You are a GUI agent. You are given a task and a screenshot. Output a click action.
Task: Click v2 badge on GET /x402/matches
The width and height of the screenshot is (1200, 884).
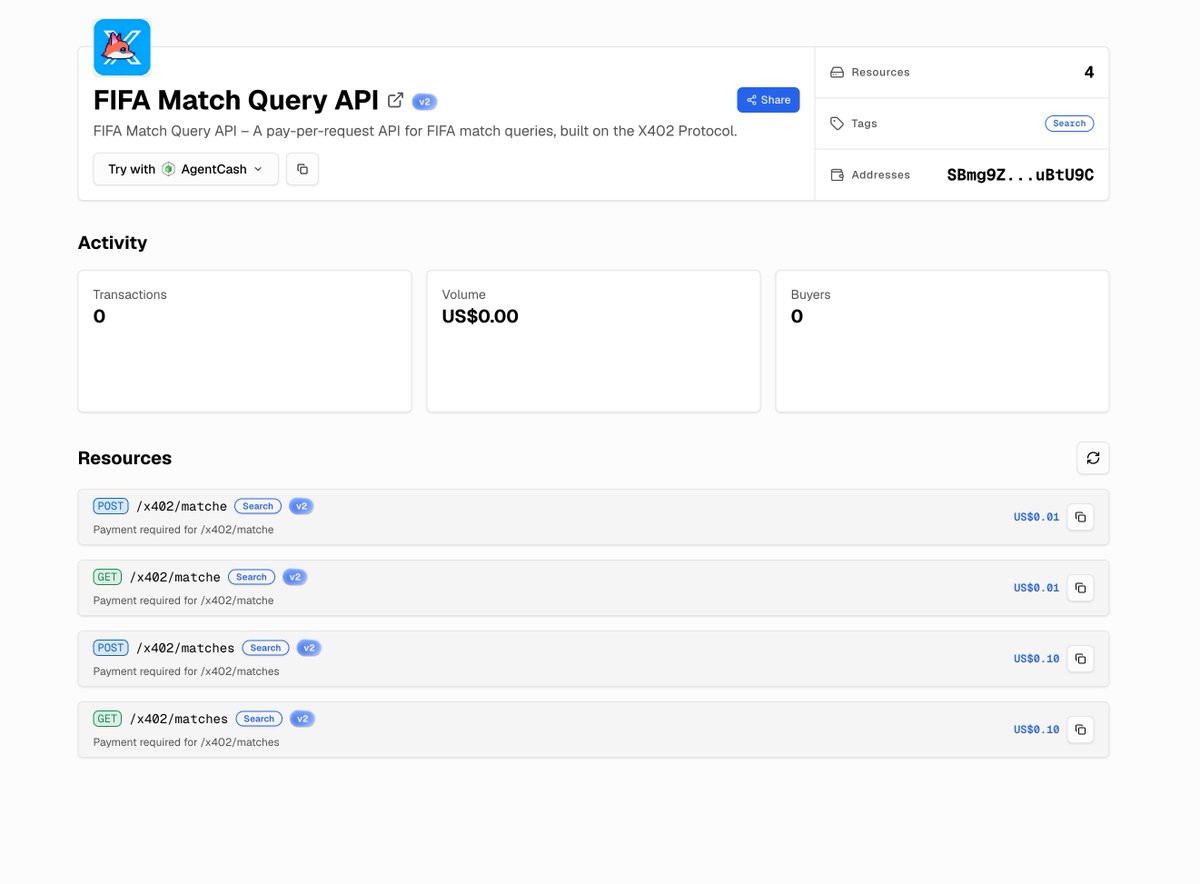click(302, 719)
